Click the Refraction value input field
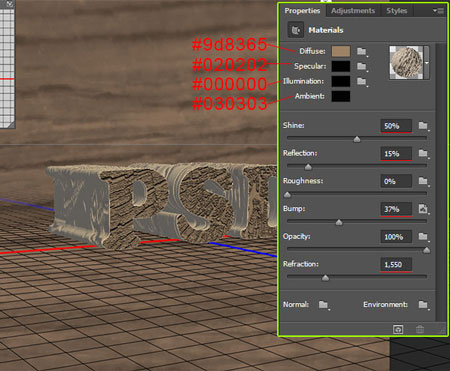The image size is (450, 371). click(396, 265)
